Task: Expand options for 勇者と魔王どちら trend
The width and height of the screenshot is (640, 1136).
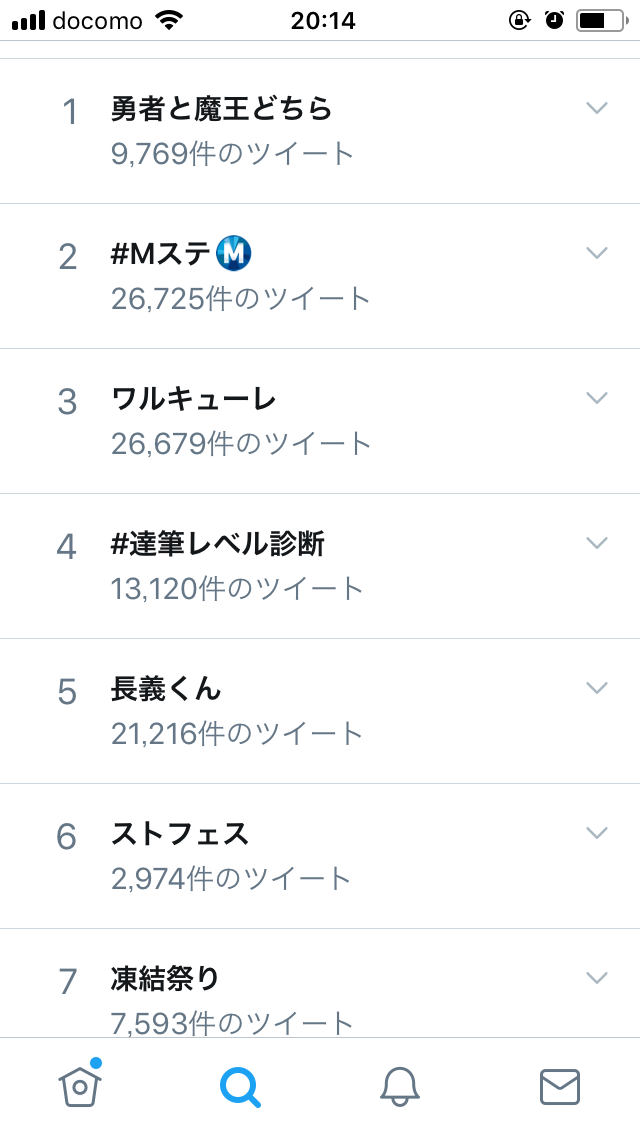Action: (x=597, y=108)
